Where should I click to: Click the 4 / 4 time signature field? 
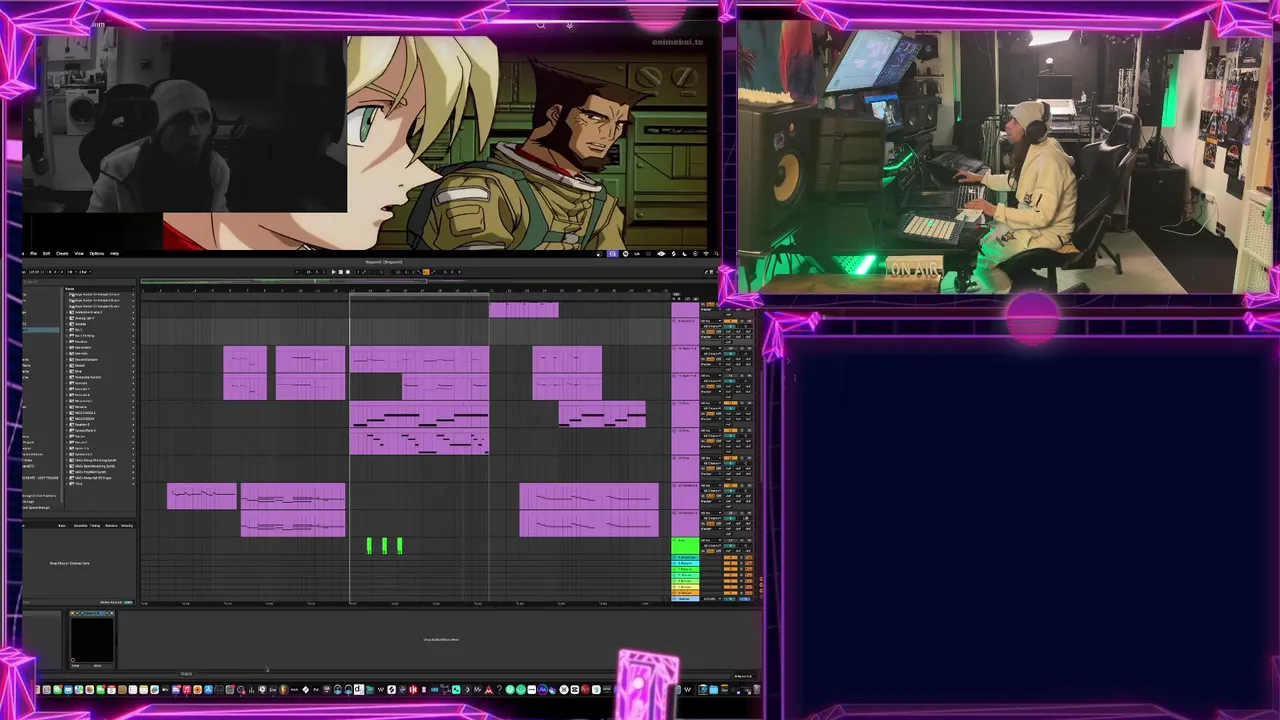coord(59,272)
